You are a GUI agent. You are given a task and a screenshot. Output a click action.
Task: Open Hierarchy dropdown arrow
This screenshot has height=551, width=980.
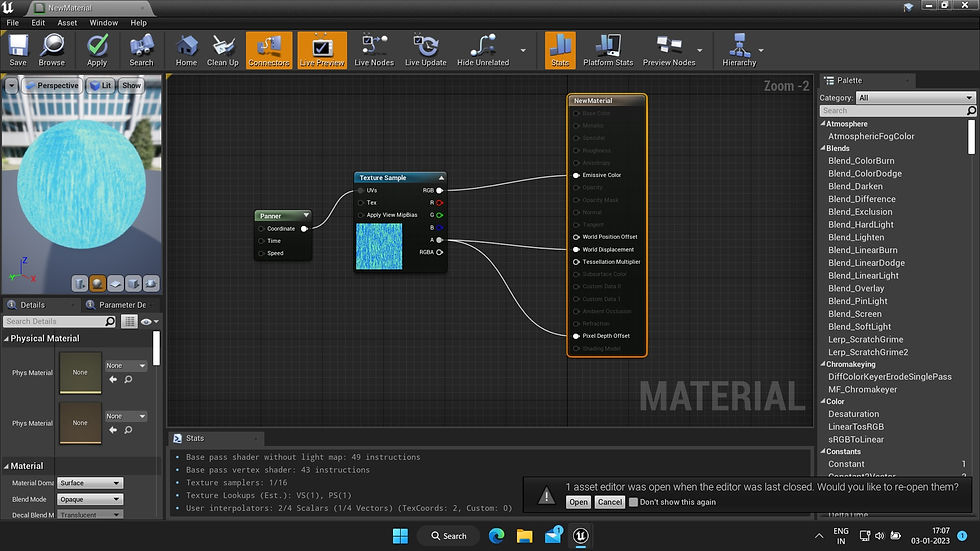(x=761, y=51)
